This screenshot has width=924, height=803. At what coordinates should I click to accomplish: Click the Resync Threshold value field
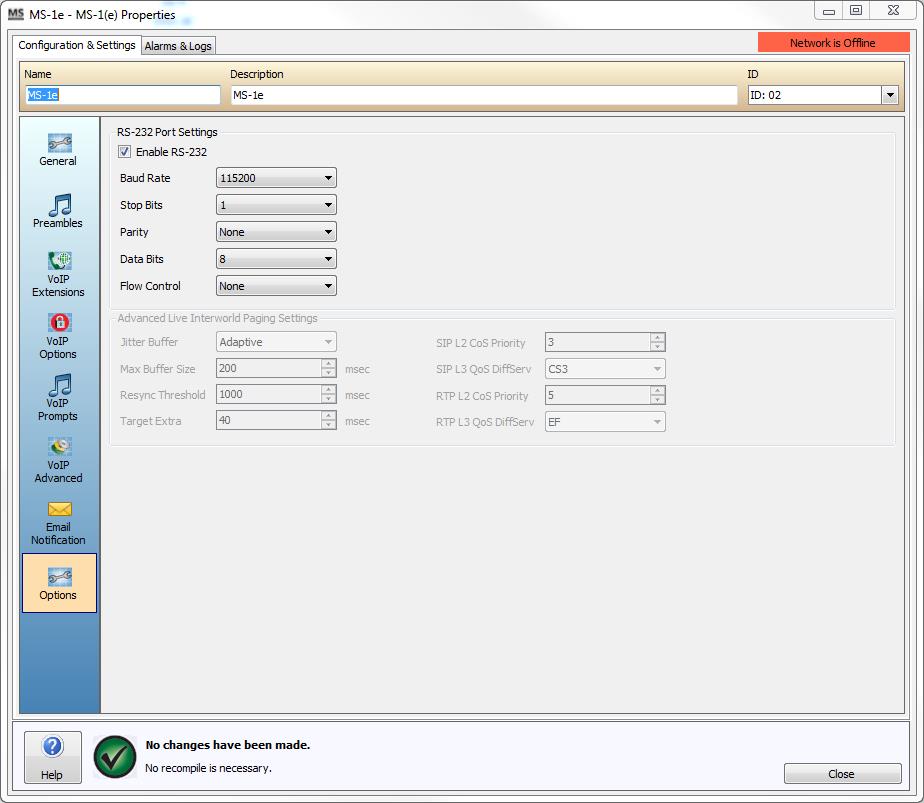click(269, 394)
